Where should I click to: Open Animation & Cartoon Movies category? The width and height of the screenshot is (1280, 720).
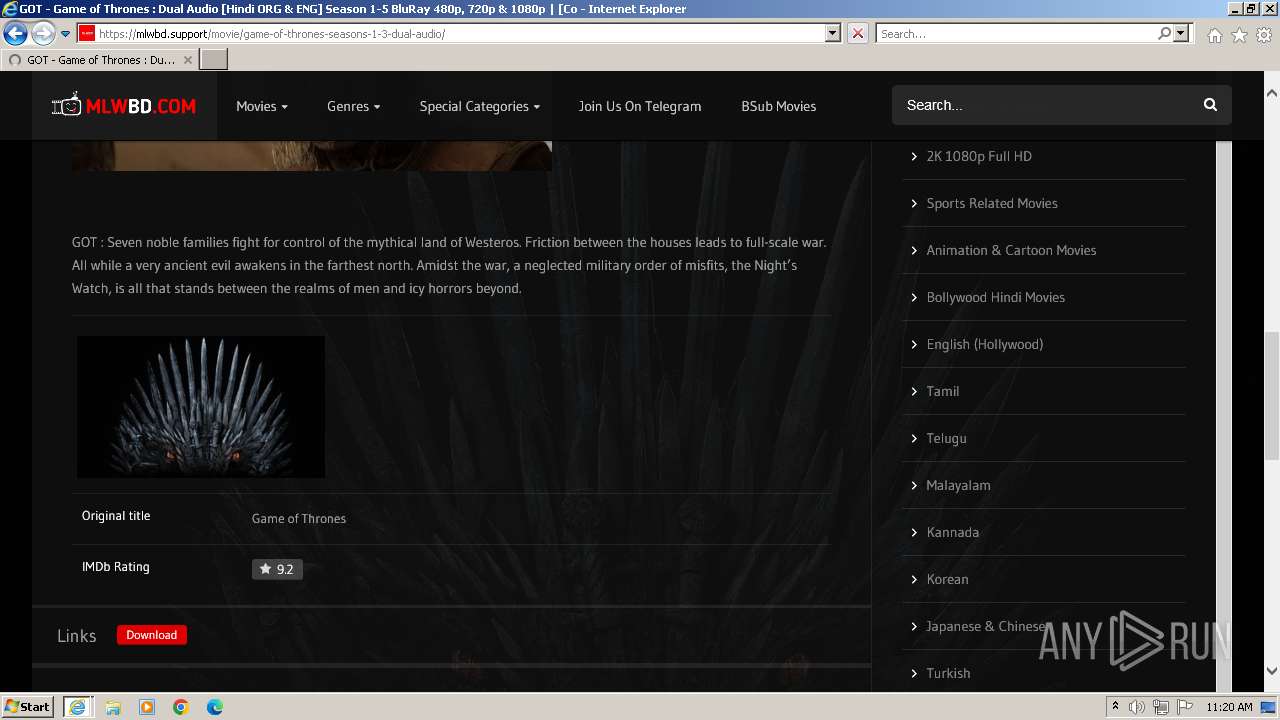coord(1011,250)
